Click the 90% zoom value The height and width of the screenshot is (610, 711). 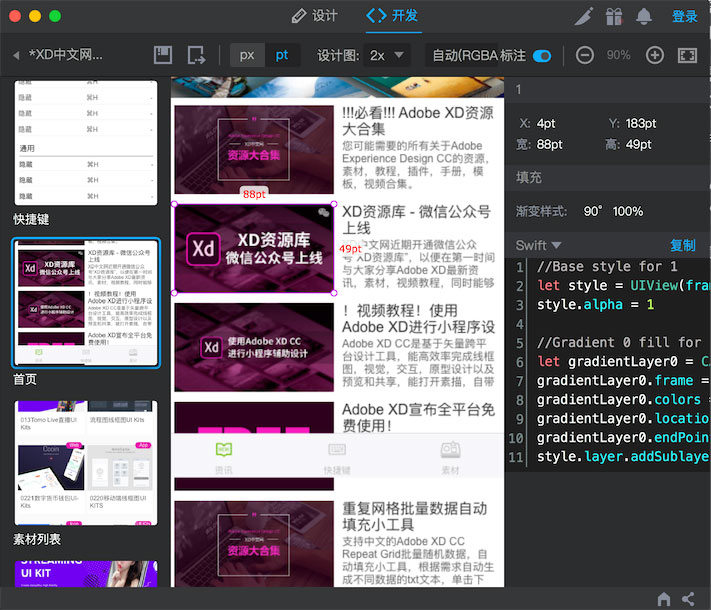618,55
